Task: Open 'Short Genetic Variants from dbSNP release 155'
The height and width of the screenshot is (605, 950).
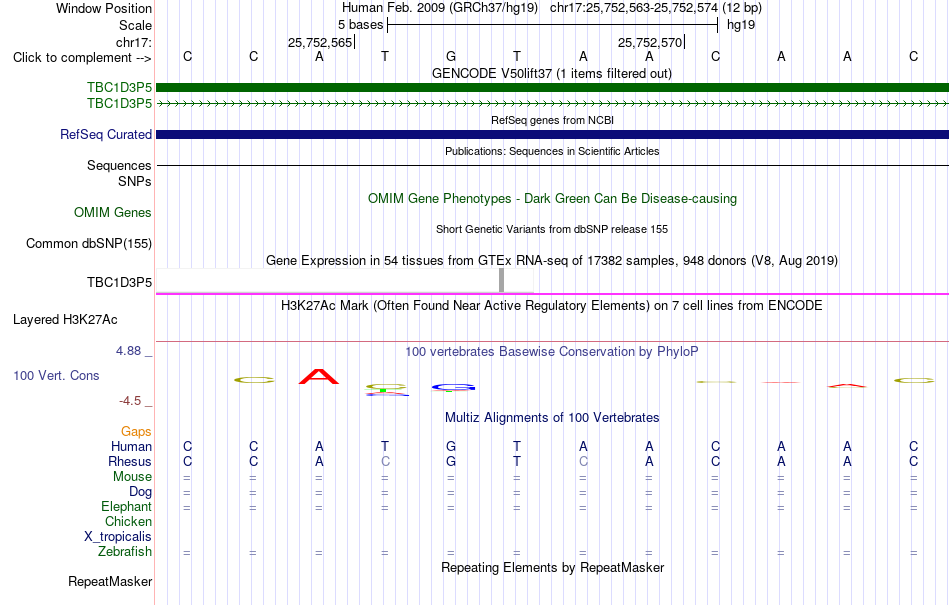Action: [552, 230]
